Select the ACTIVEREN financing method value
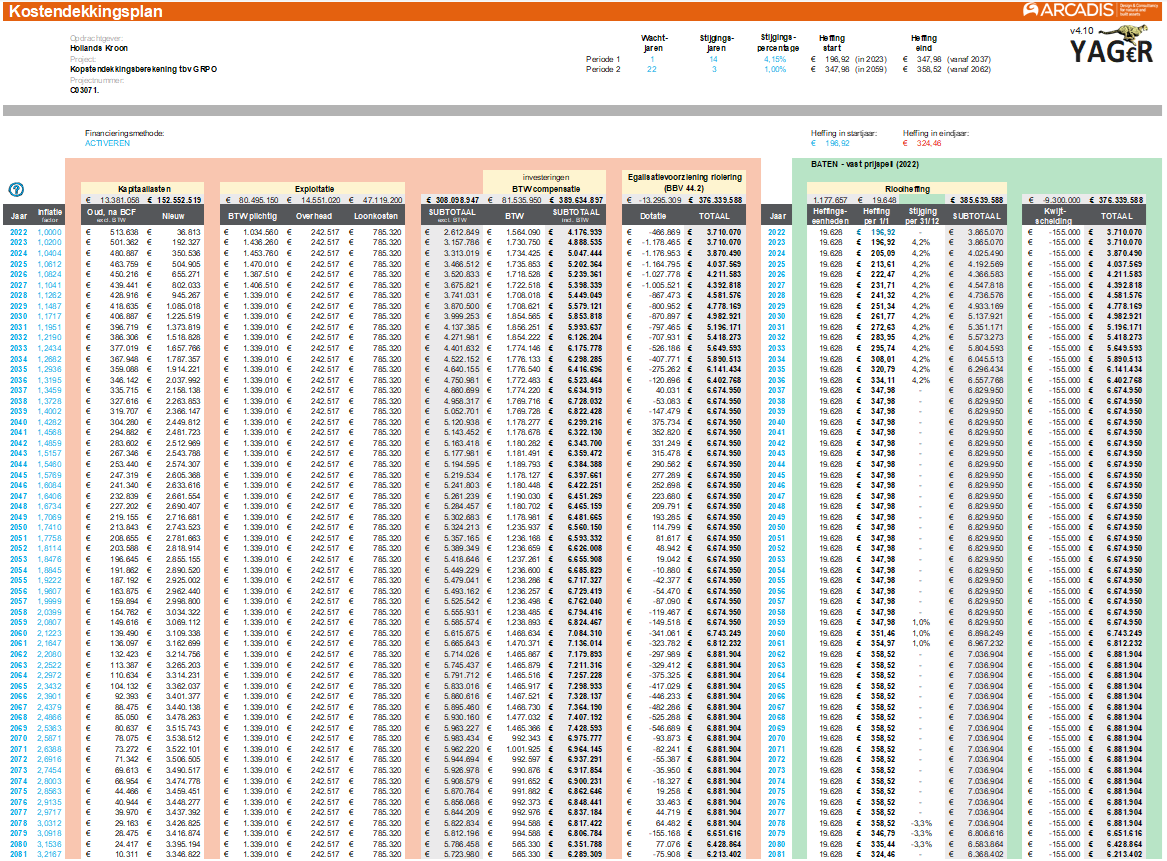Image resolution: width=1167 pixels, height=861 pixels. tap(108, 143)
